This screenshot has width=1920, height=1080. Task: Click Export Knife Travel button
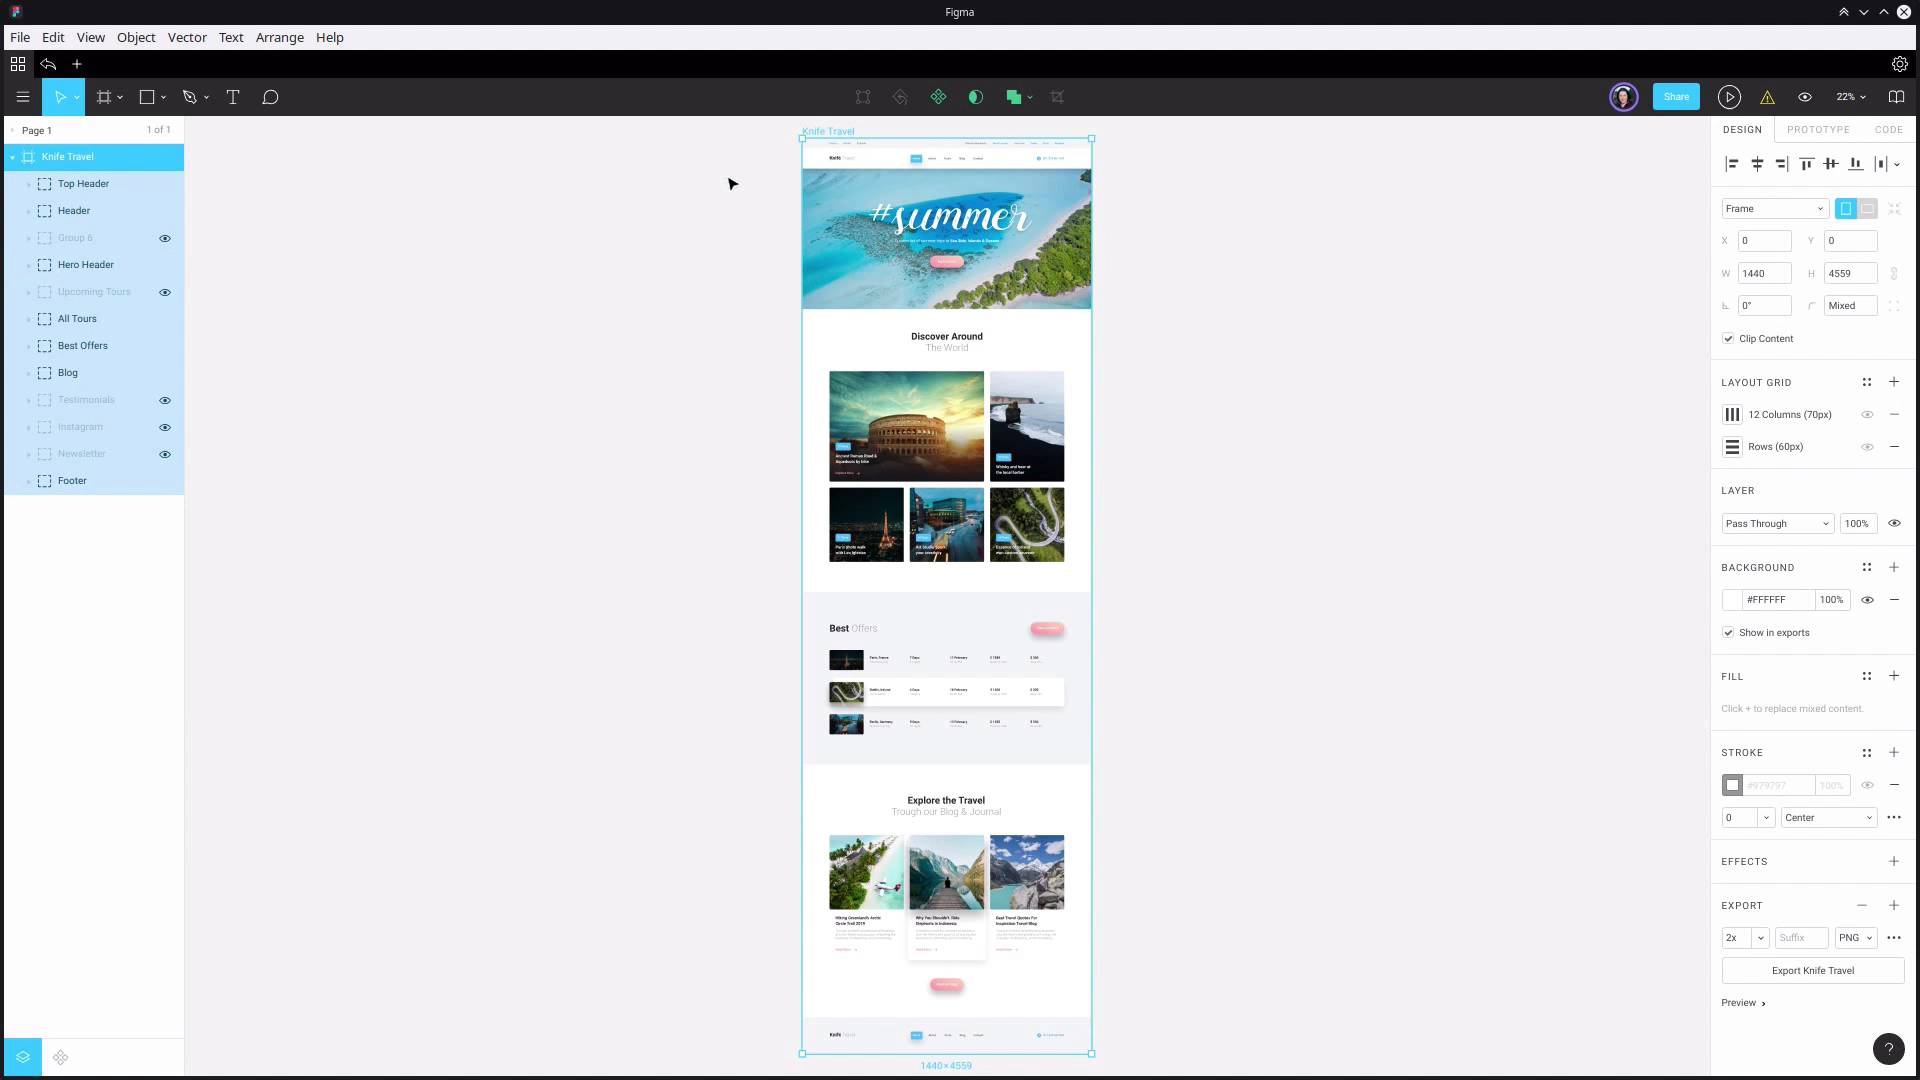(x=1813, y=971)
